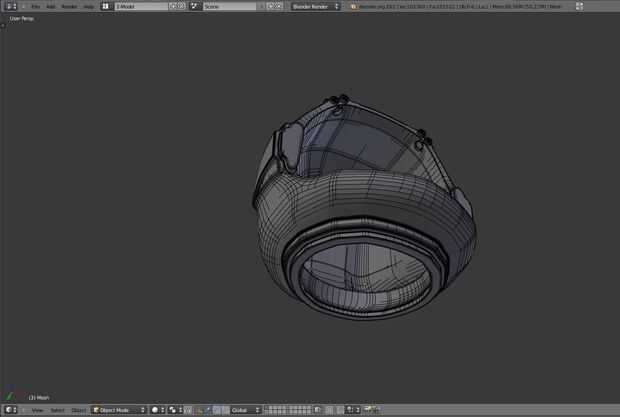Open the Global transform orientation dropdown
Screen dimensions: 620x417
coord(246,410)
